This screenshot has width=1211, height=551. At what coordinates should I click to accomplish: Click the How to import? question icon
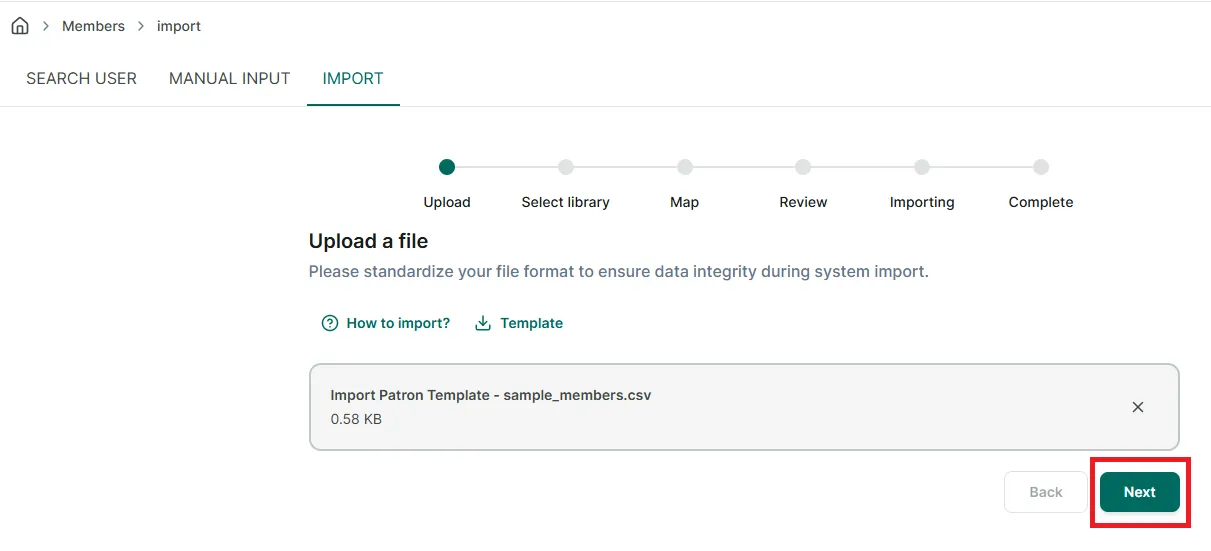tap(330, 323)
